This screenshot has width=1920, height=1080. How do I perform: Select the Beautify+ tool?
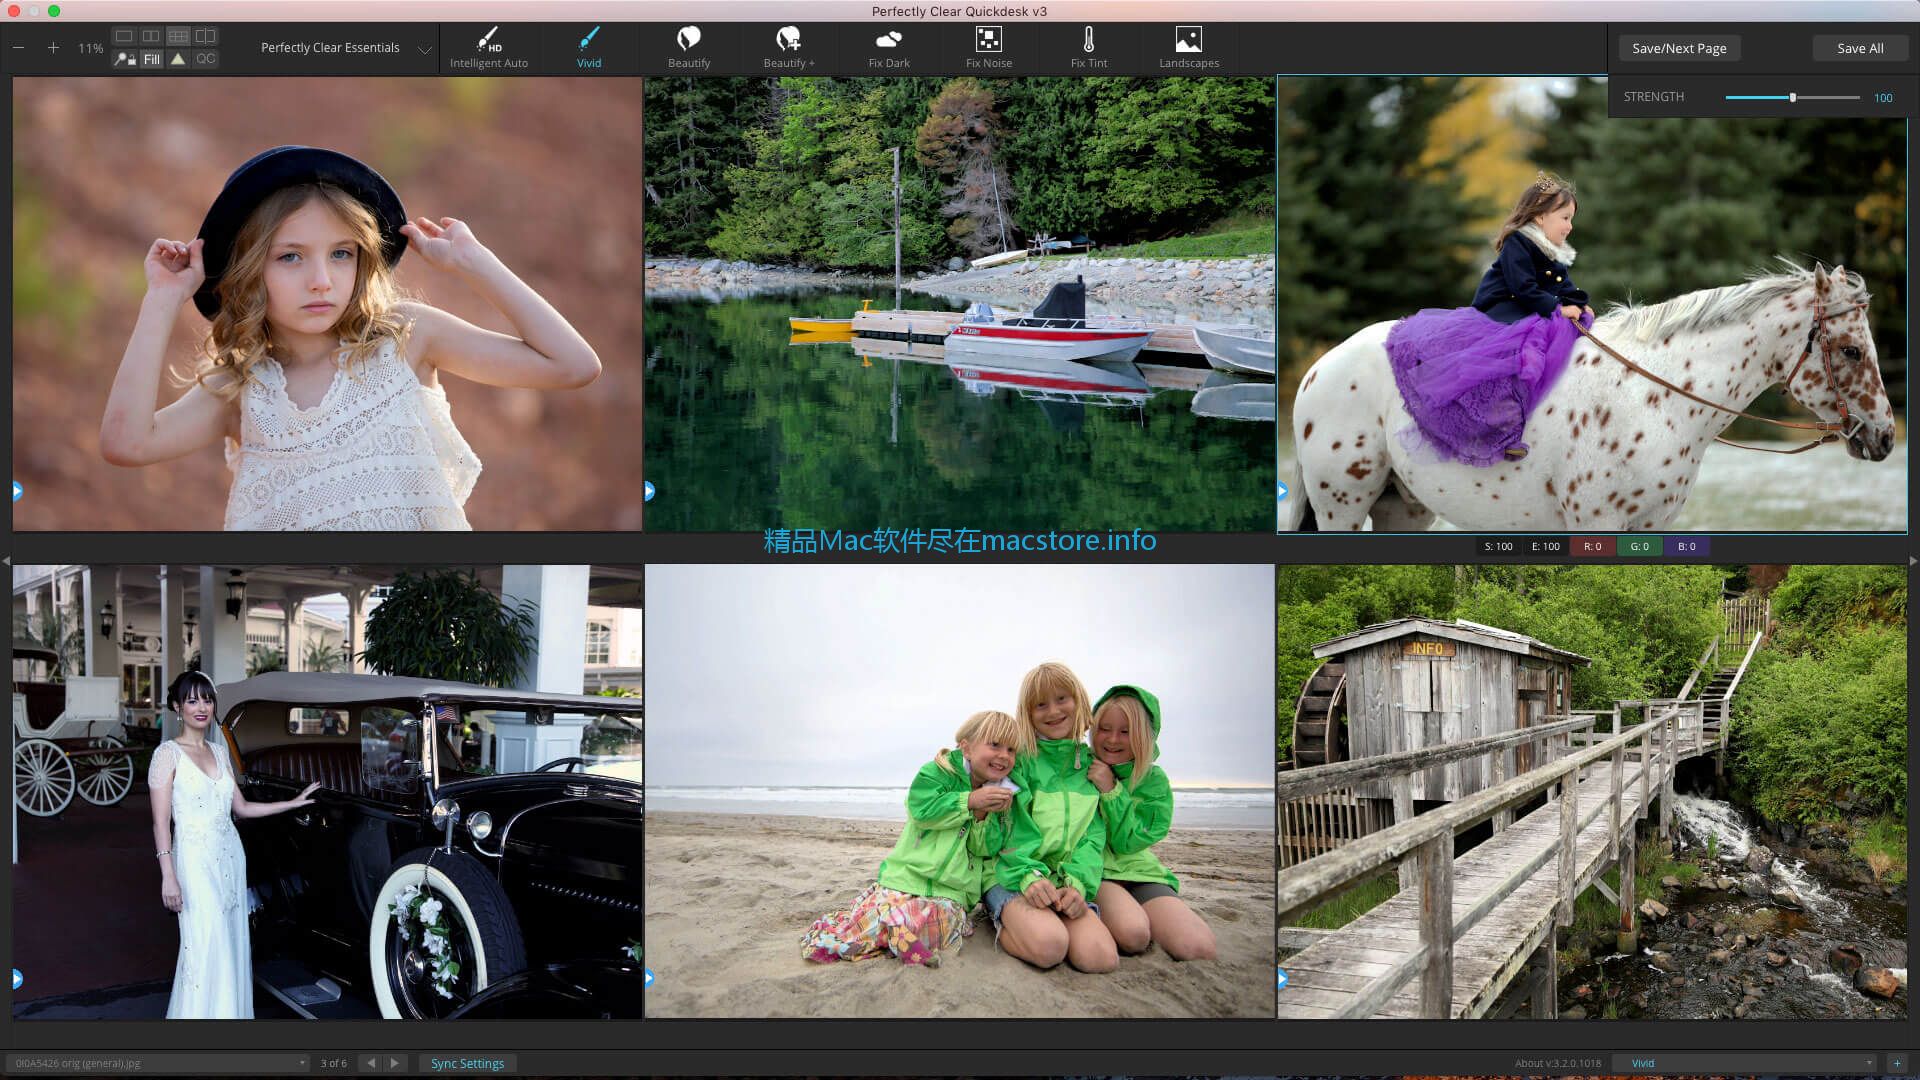point(789,47)
